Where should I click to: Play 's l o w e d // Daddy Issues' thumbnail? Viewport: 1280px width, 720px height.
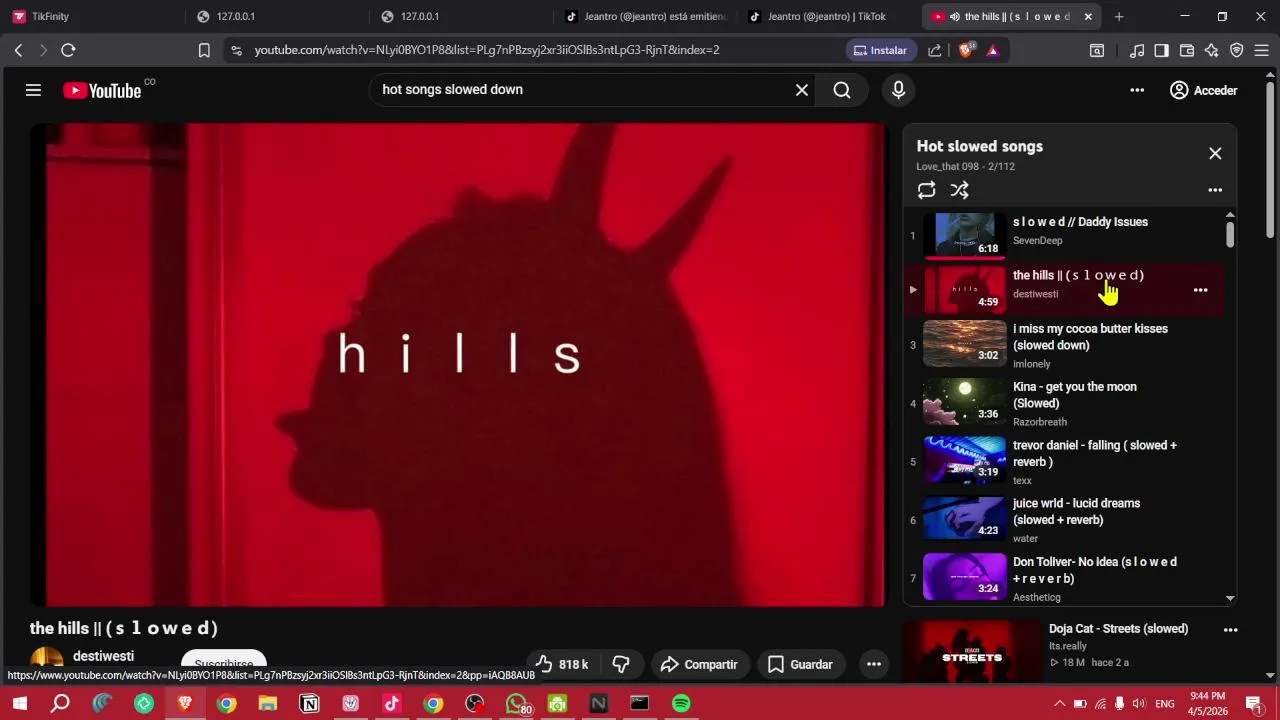click(964, 235)
